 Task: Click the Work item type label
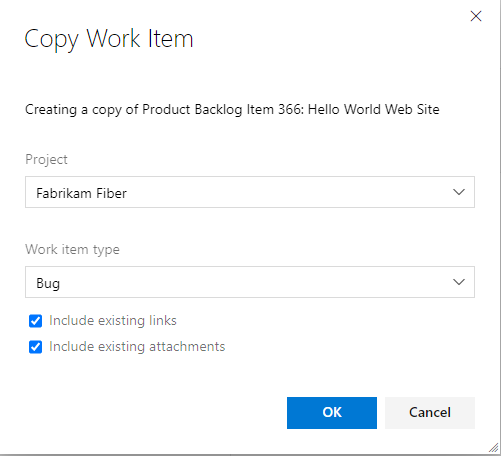click(72, 250)
